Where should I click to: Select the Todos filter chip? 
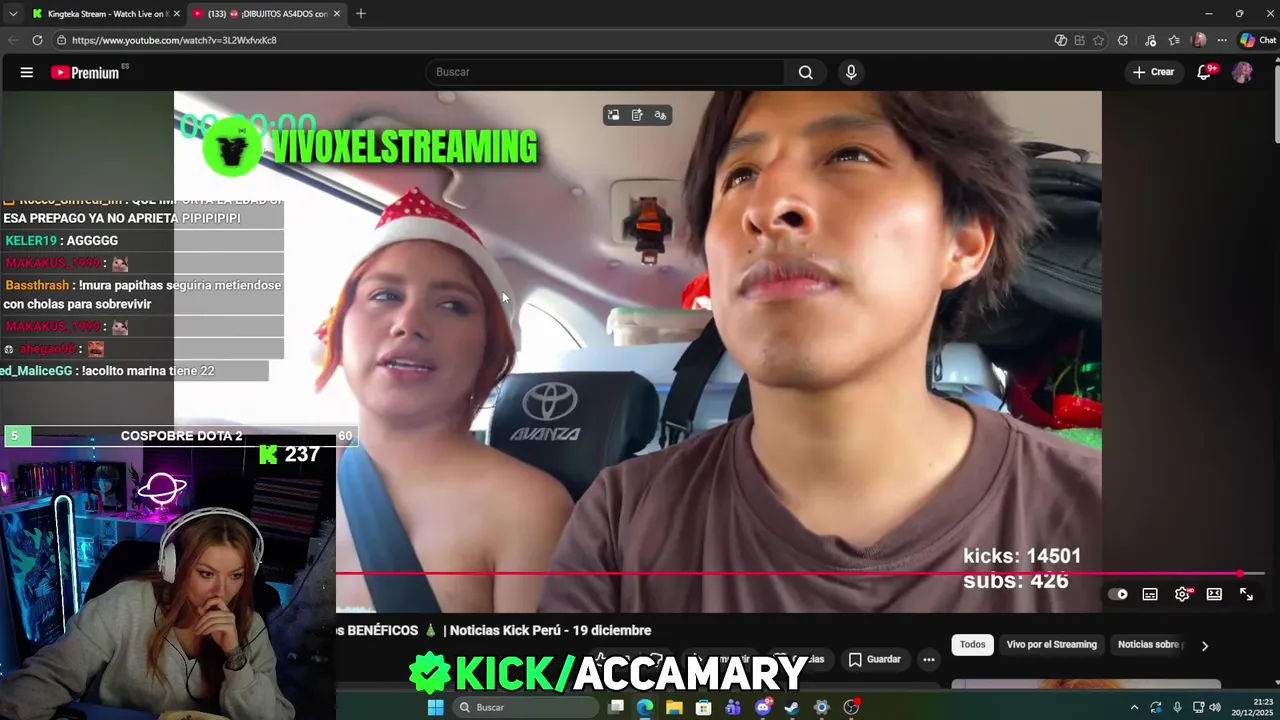(x=973, y=645)
